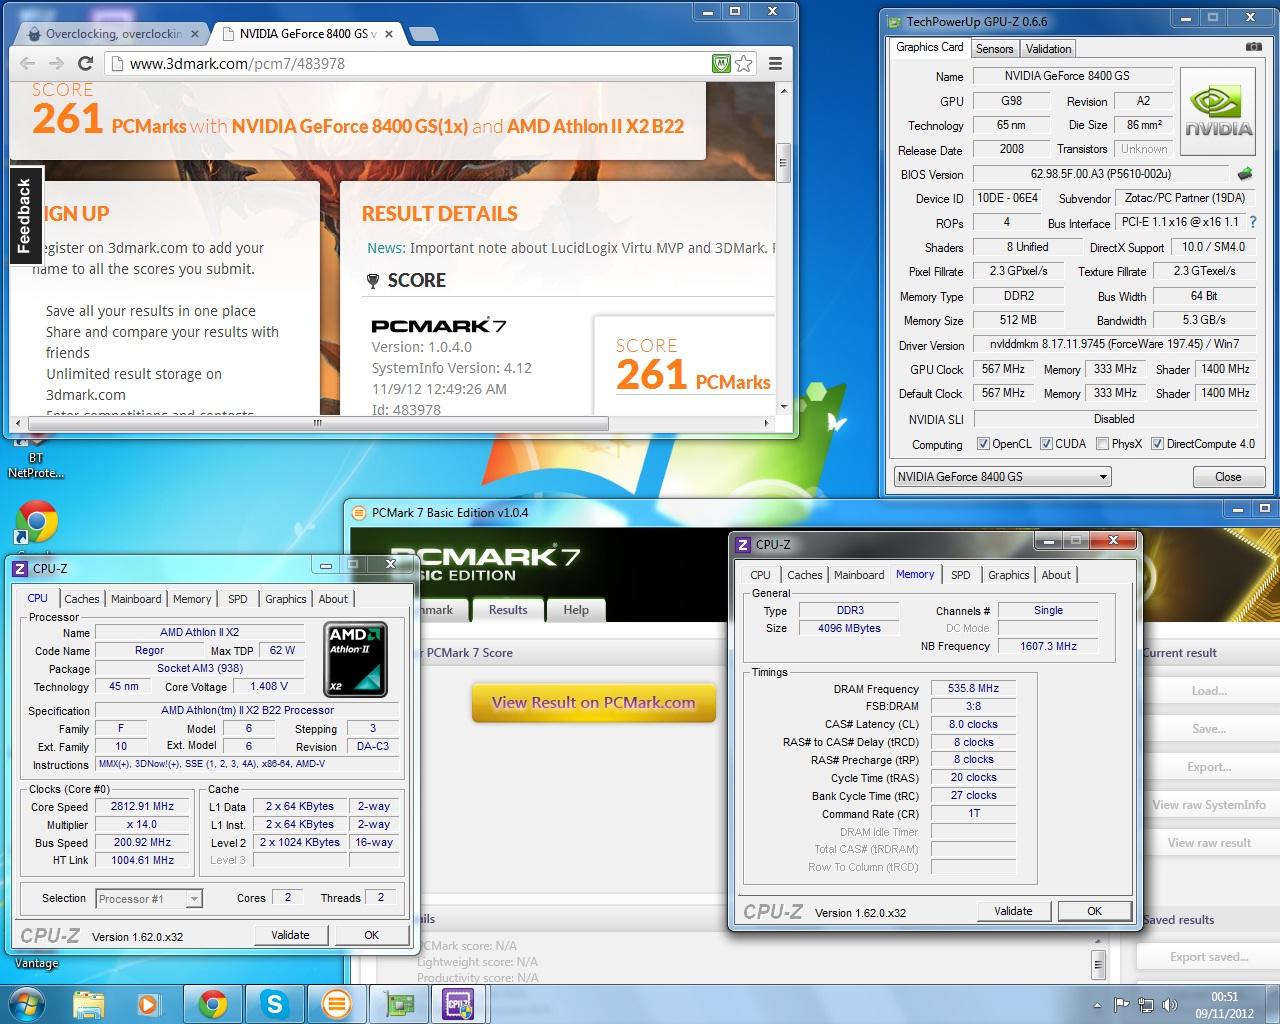The image size is (1280, 1024).
Task: Switch to the Help tab in PCMark 7
Action: pos(576,609)
